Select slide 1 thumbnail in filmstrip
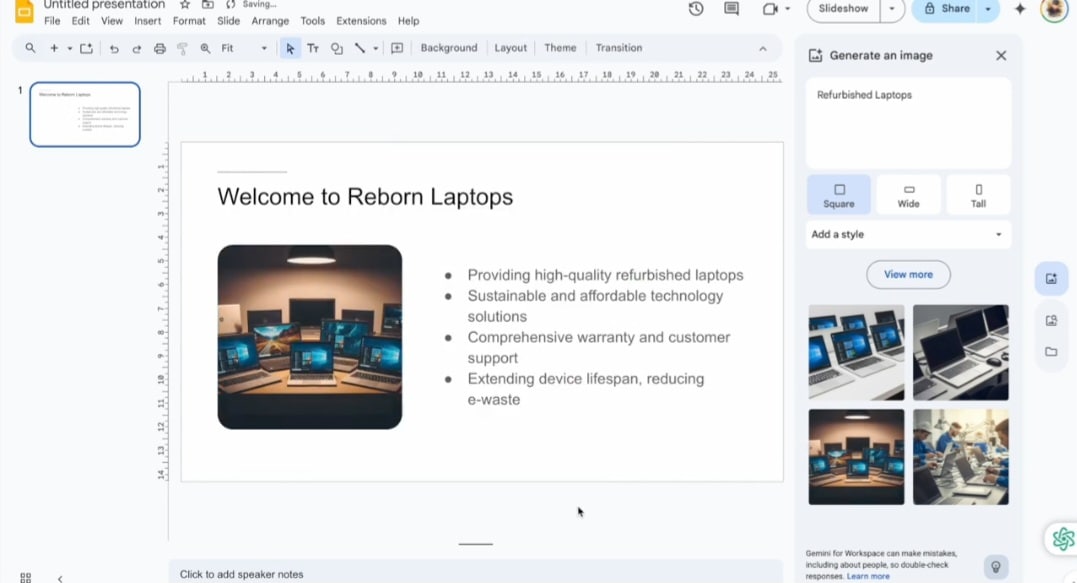The width and height of the screenshot is (1077, 583). click(85, 115)
